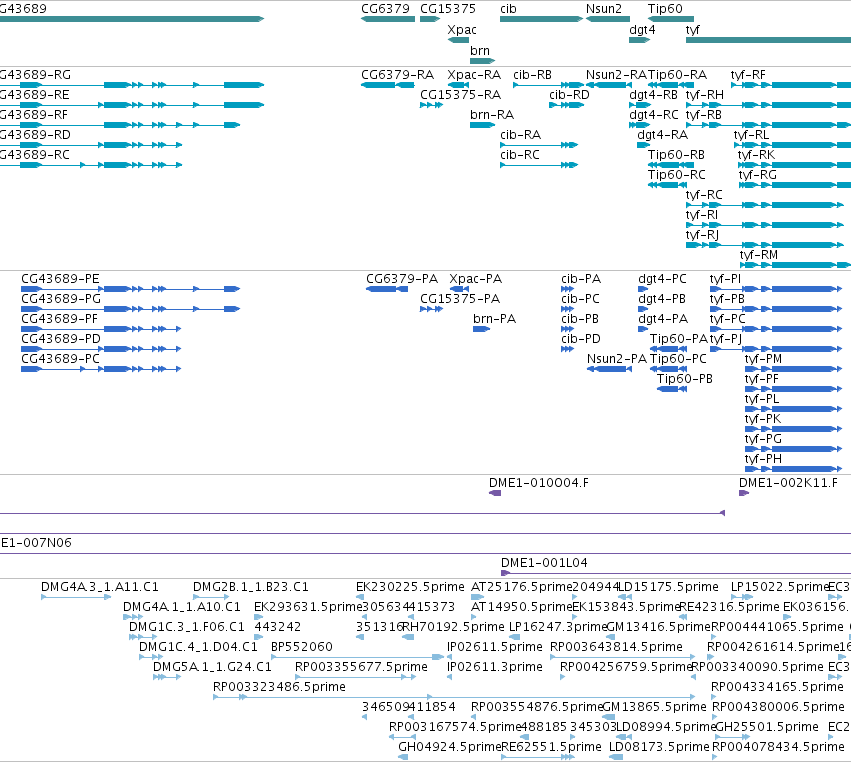The width and height of the screenshot is (851, 762).
Task: Click the purple arrow glyph under DME1-010O04.F
Action: click(x=495, y=493)
